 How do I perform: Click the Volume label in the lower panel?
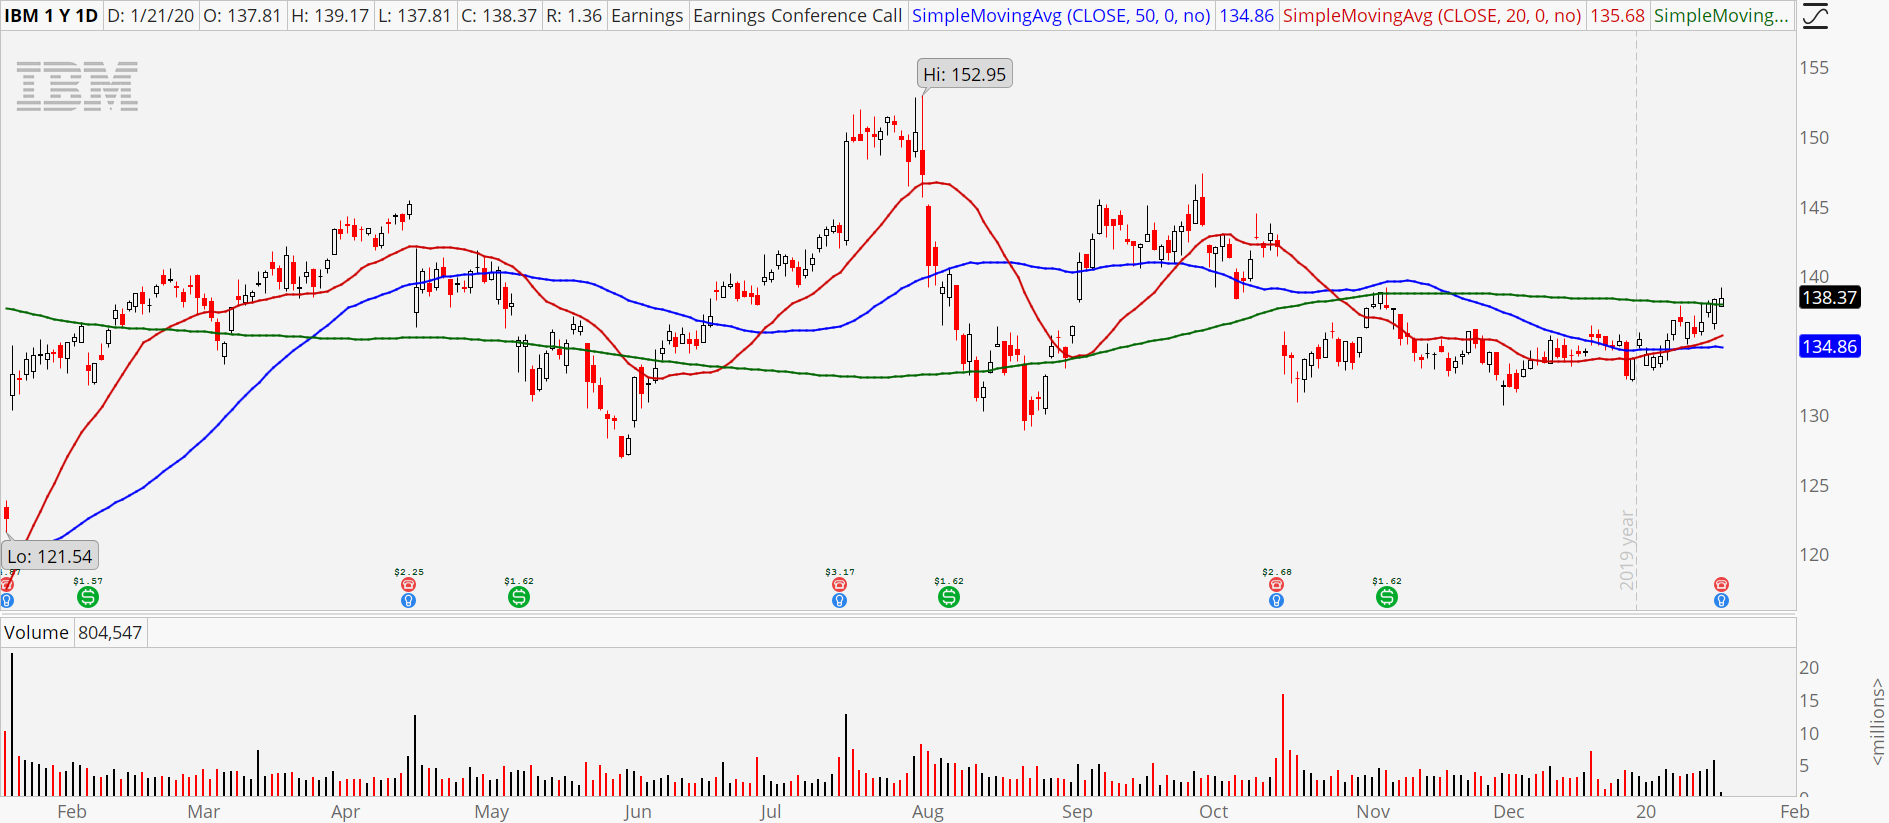(36, 633)
